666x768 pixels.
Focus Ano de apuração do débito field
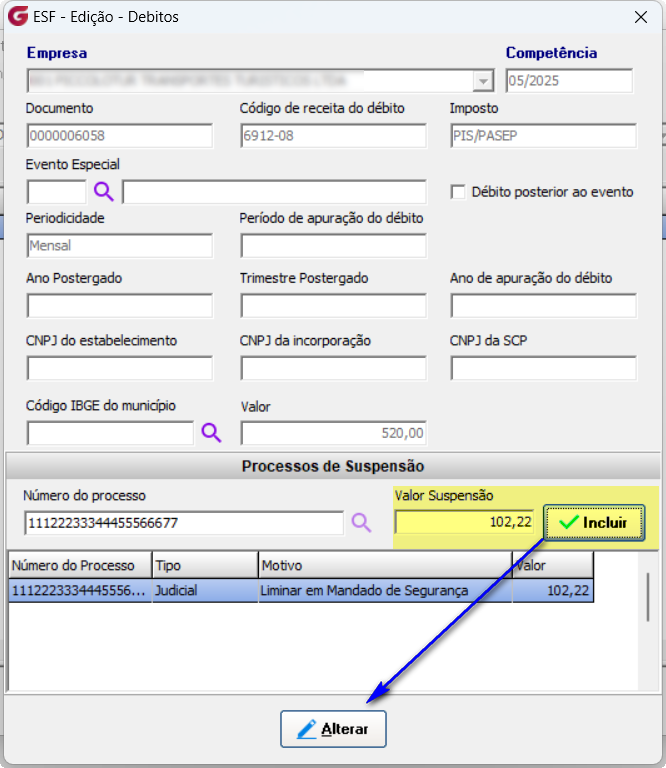point(544,306)
